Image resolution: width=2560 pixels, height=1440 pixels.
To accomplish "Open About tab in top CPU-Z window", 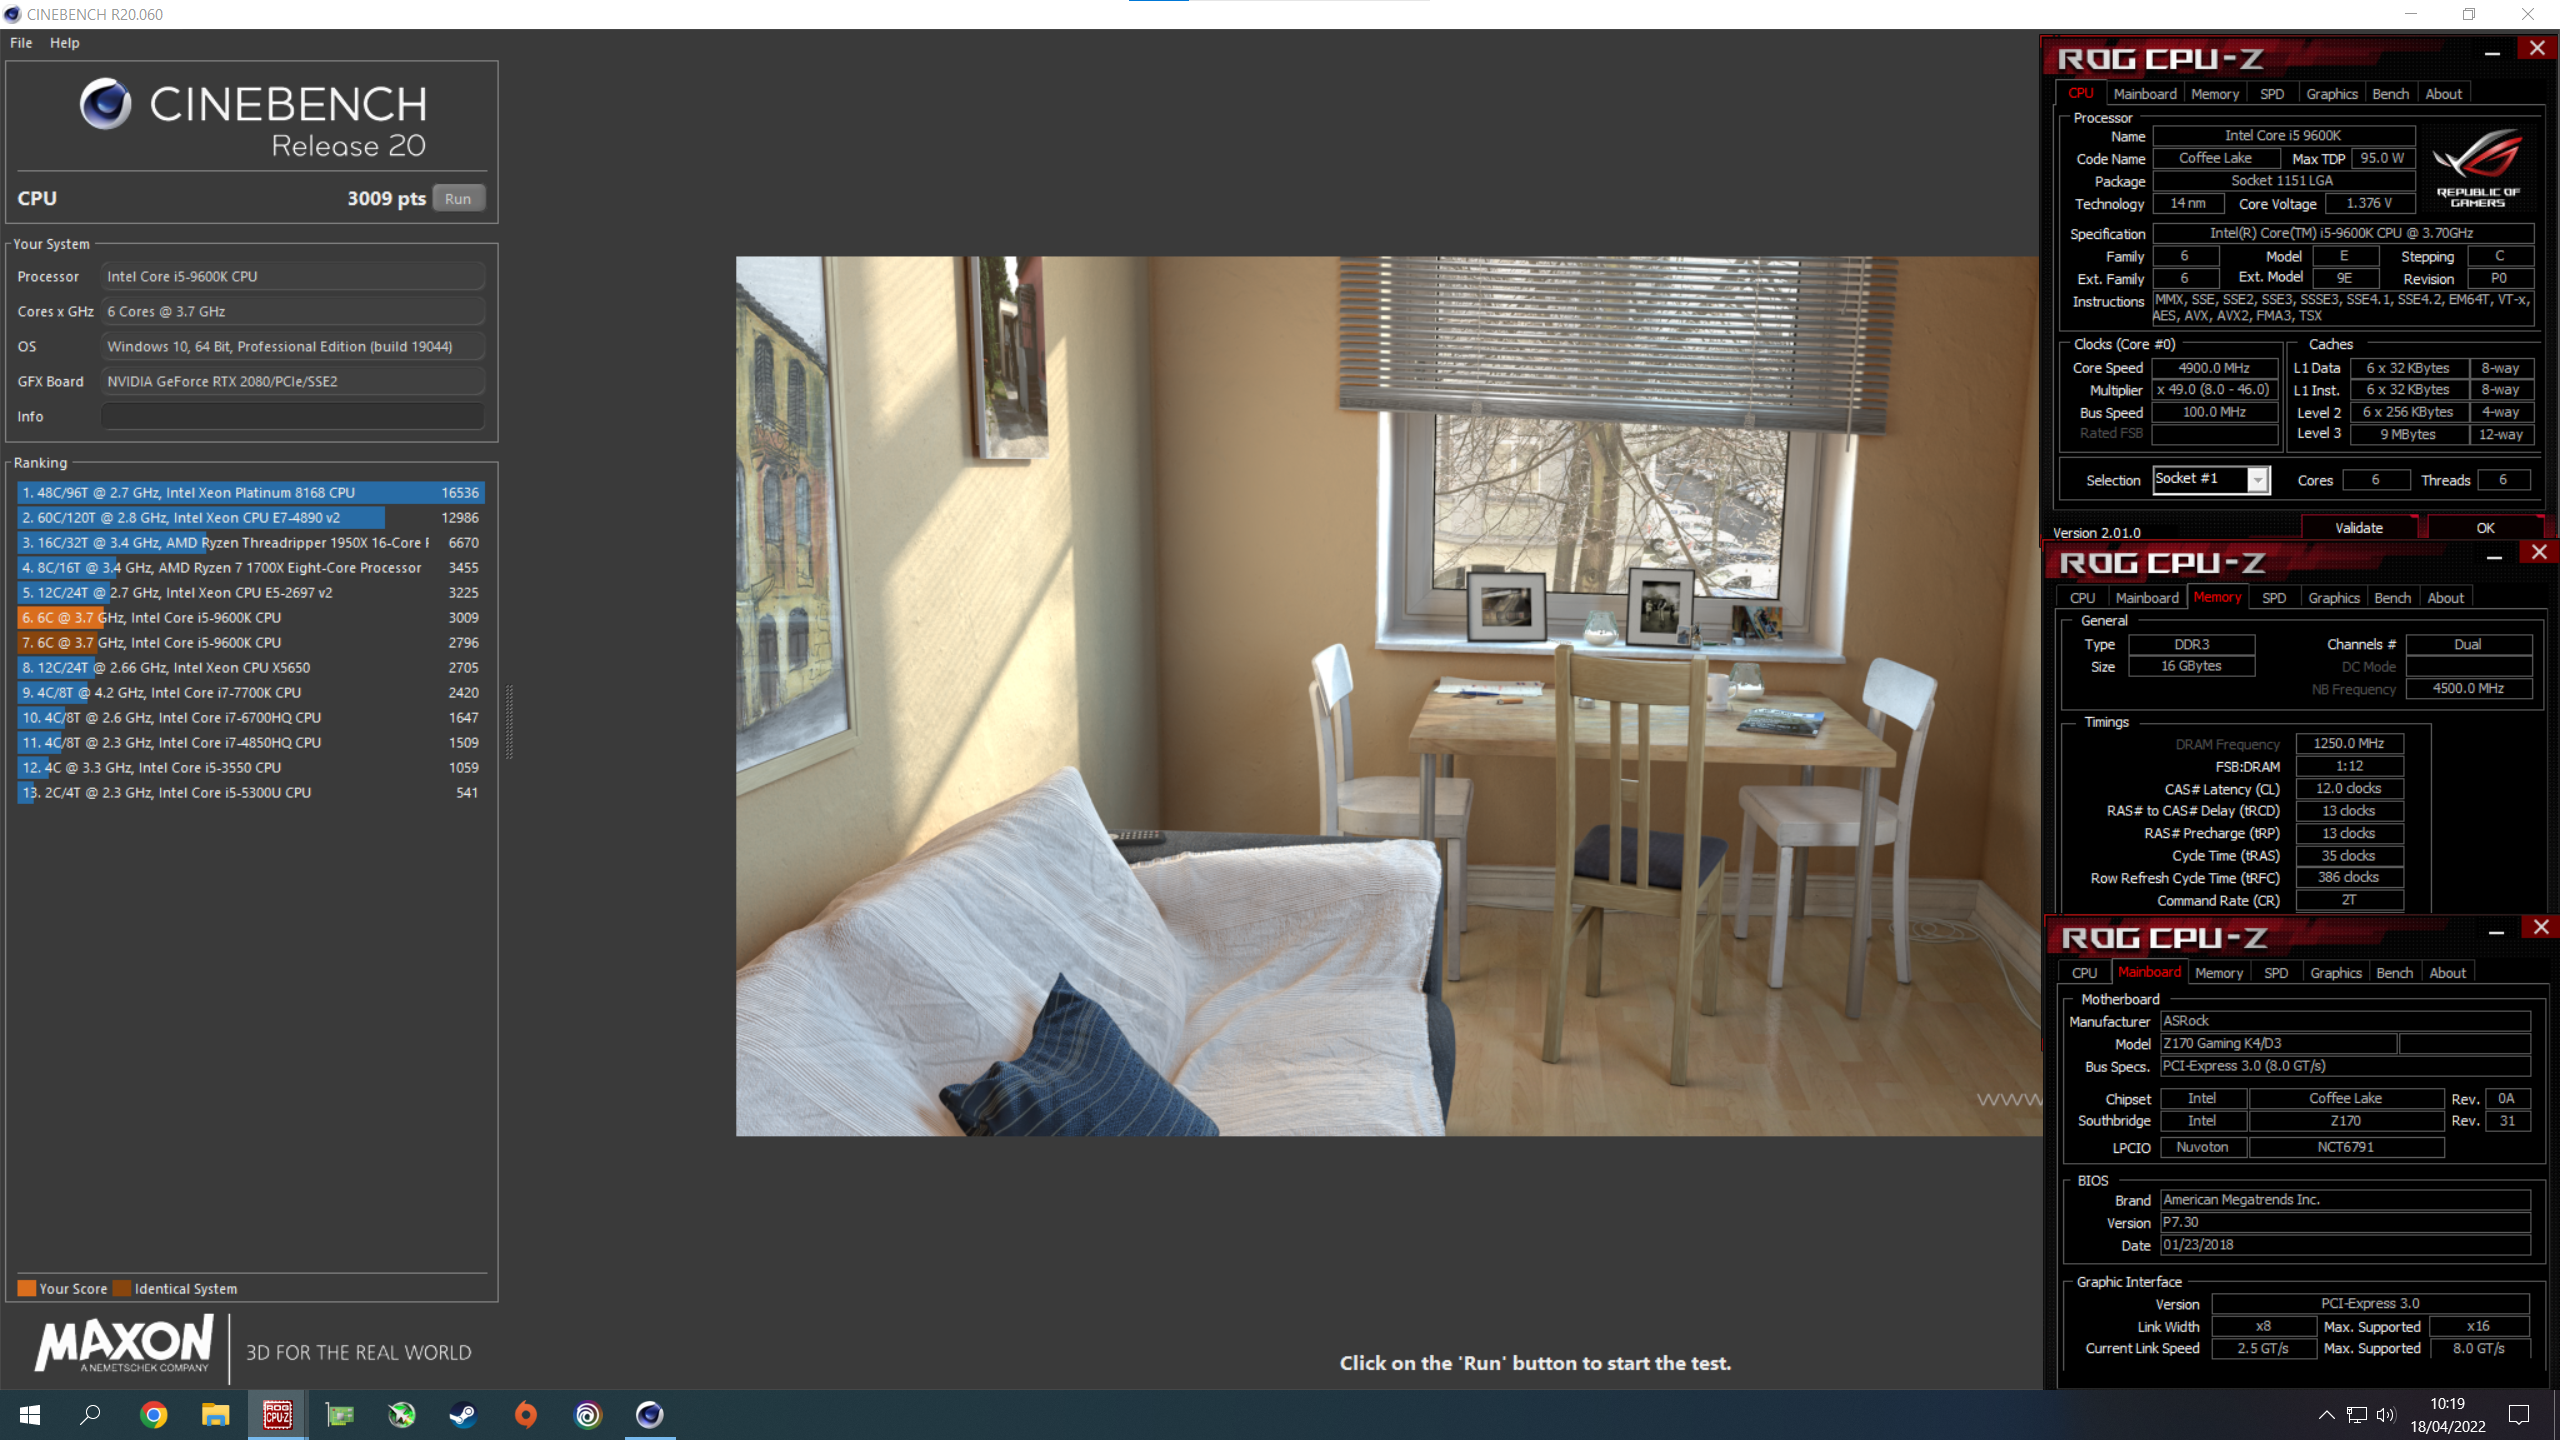I will point(2444,93).
